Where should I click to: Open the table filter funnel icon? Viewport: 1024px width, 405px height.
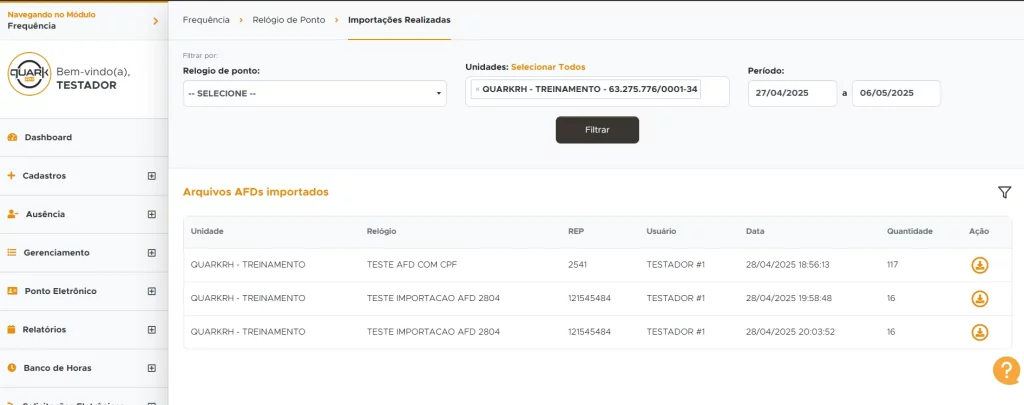tap(1004, 192)
